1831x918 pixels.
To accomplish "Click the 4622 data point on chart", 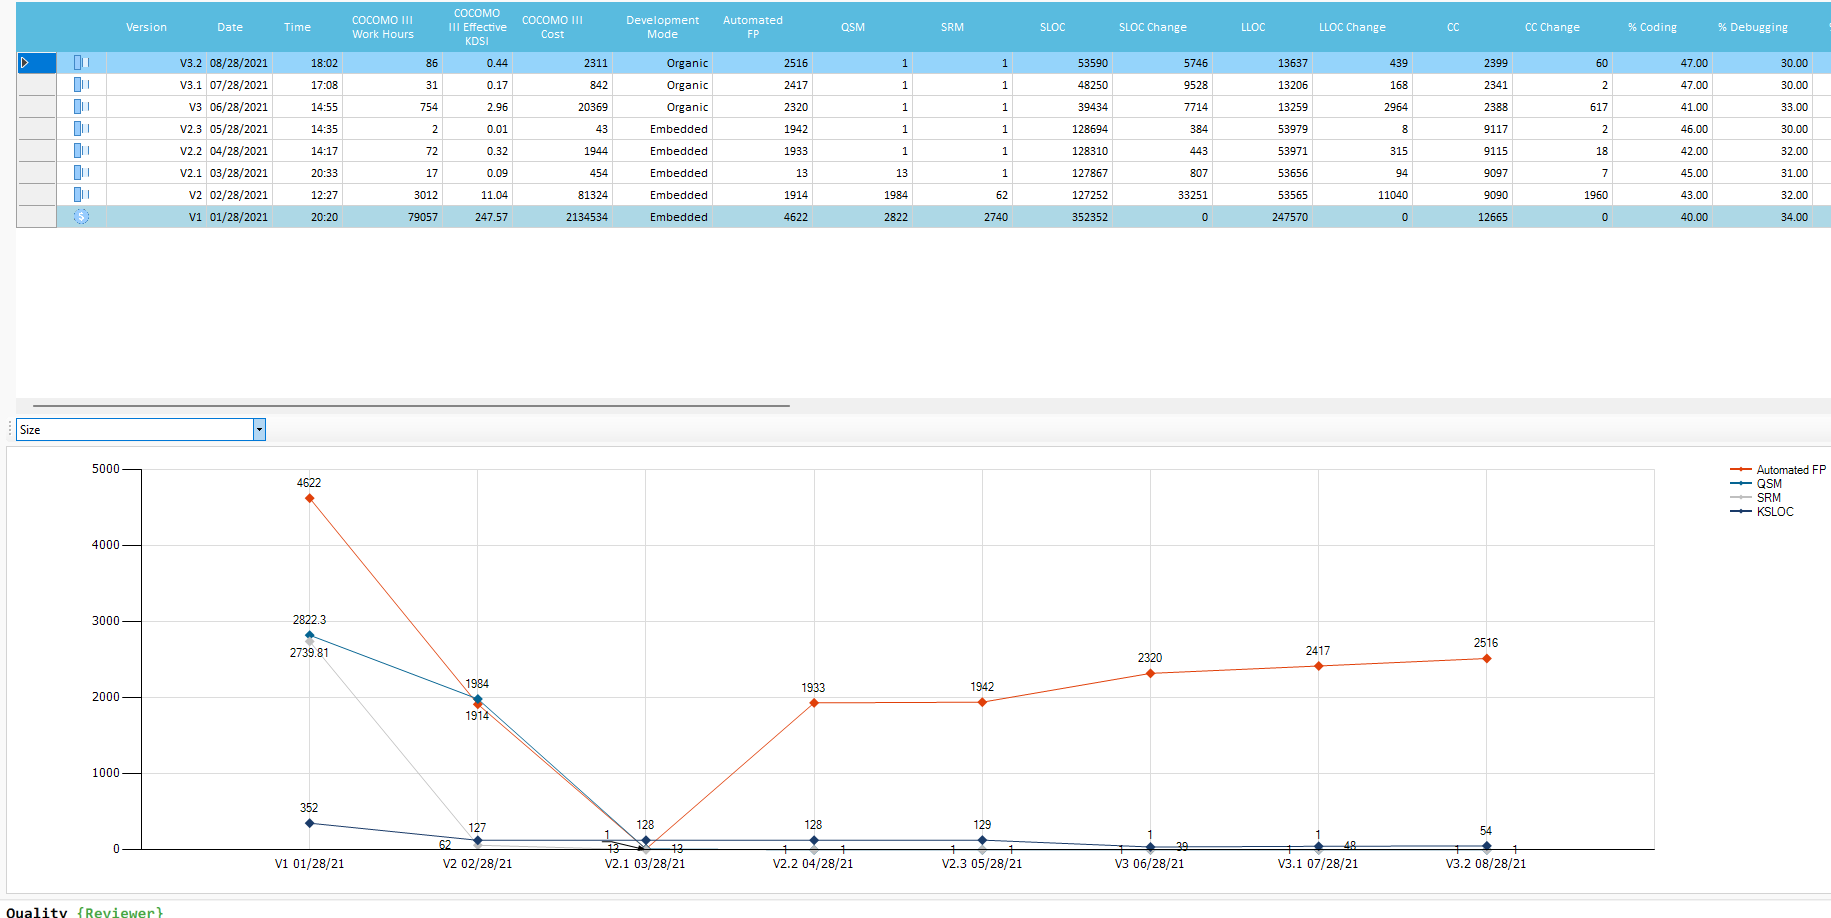I will click(310, 498).
